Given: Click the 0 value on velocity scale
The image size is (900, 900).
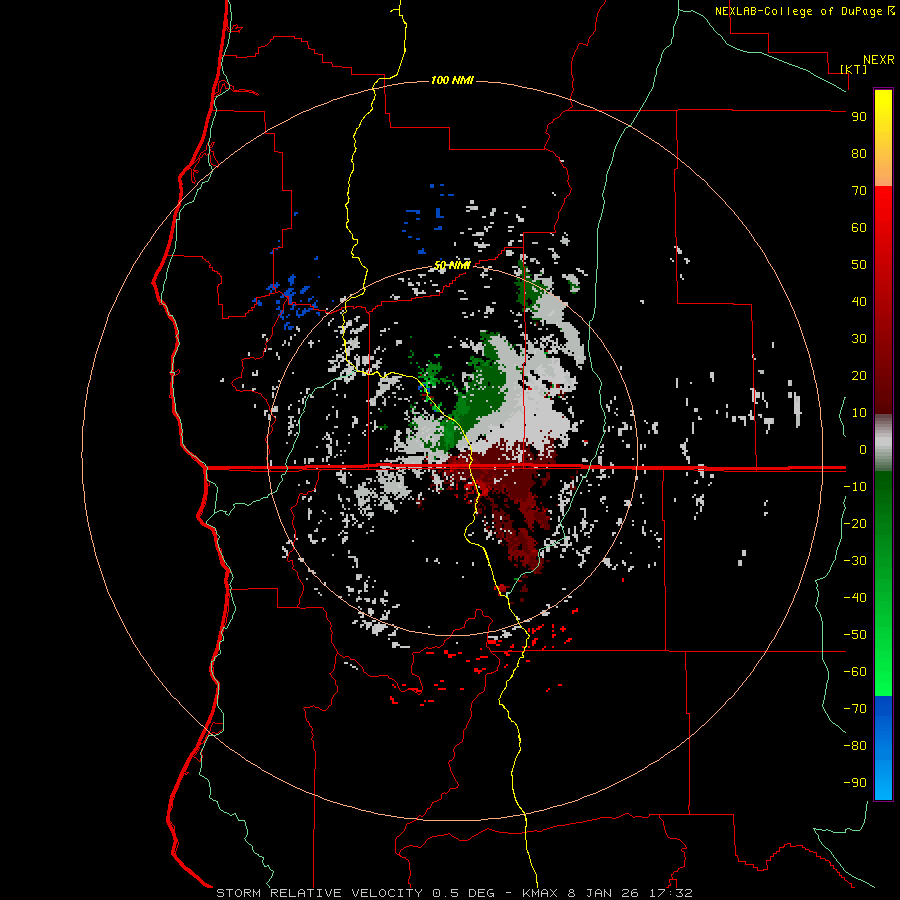Looking at the screenshot, I should pyautogui.click(x=863, y=450).
